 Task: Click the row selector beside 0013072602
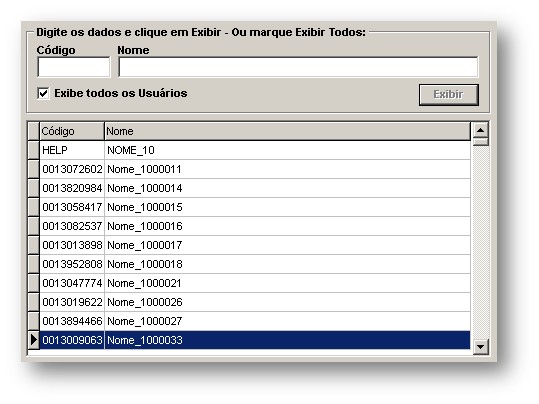(x=34, y=169)
